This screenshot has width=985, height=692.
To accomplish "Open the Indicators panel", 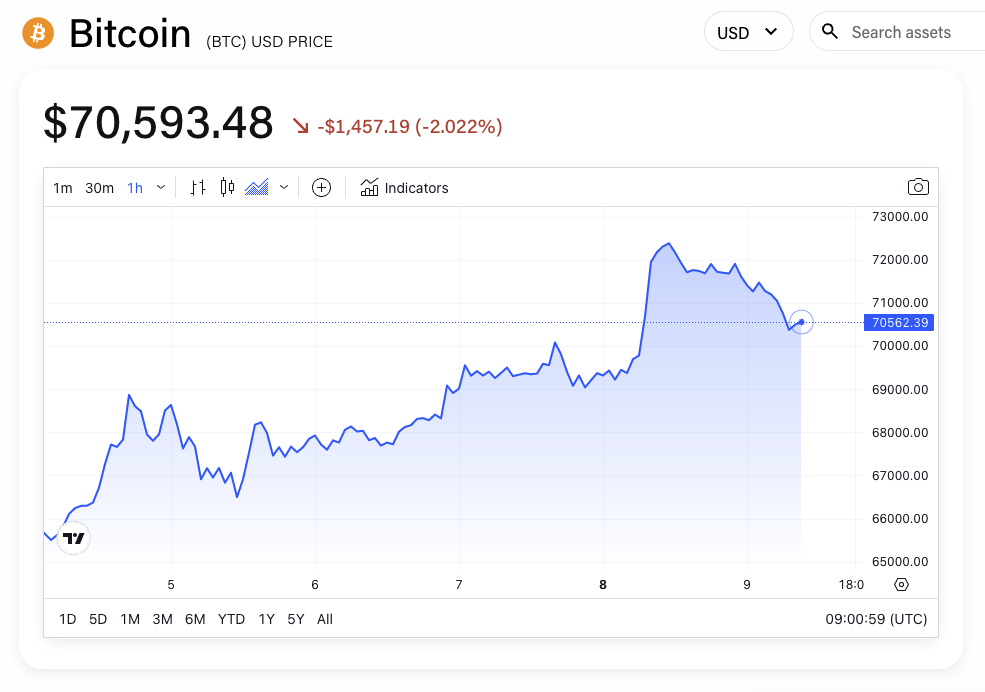I will click(404, 187).
